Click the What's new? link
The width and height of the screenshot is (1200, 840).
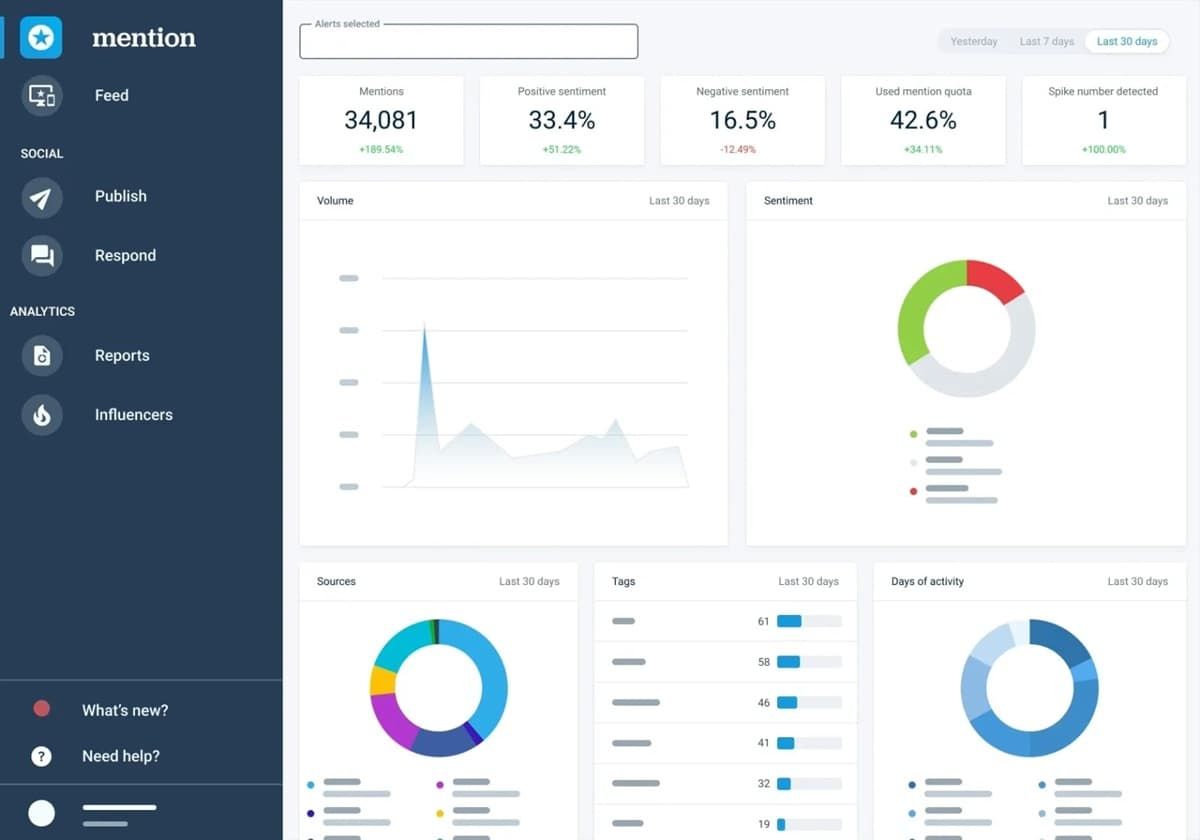125,711
